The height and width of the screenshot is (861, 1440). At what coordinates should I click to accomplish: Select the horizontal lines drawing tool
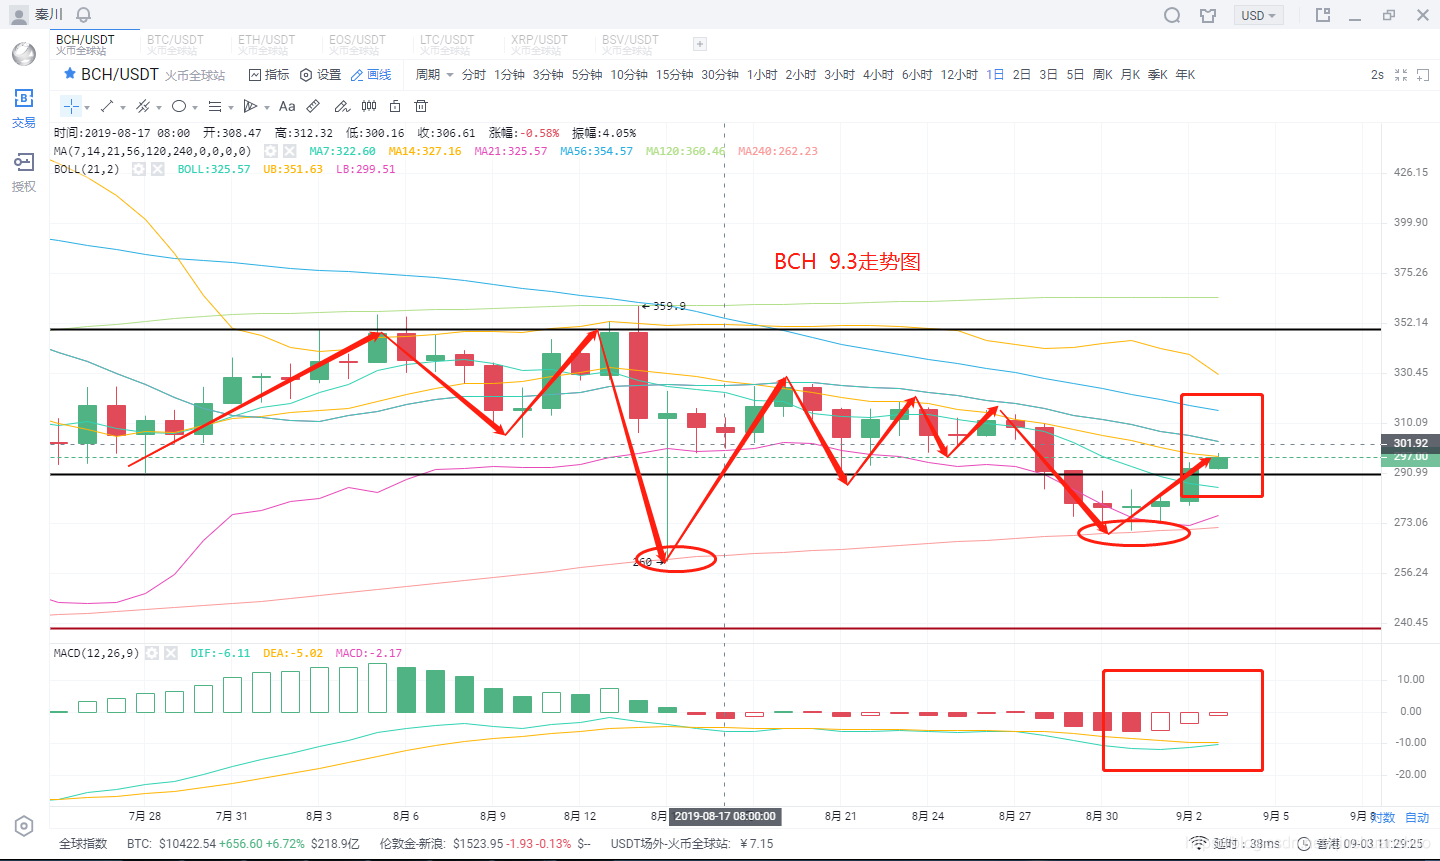(215, 106)
